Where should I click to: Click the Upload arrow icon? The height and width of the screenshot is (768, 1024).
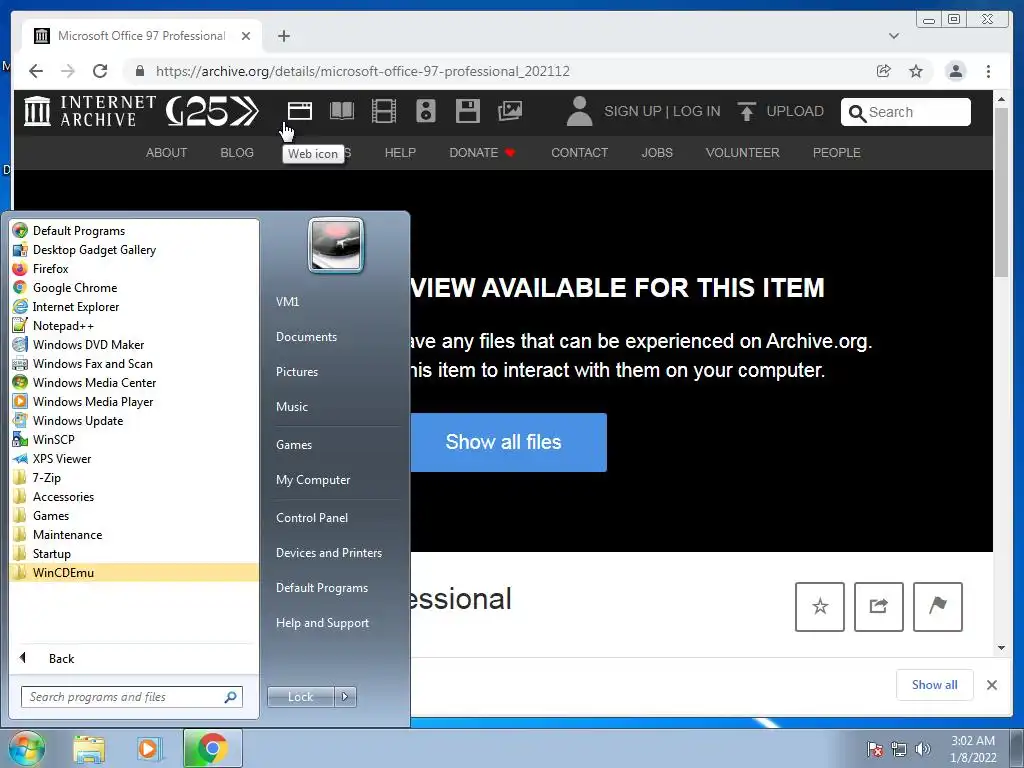[x=746, y=111]
